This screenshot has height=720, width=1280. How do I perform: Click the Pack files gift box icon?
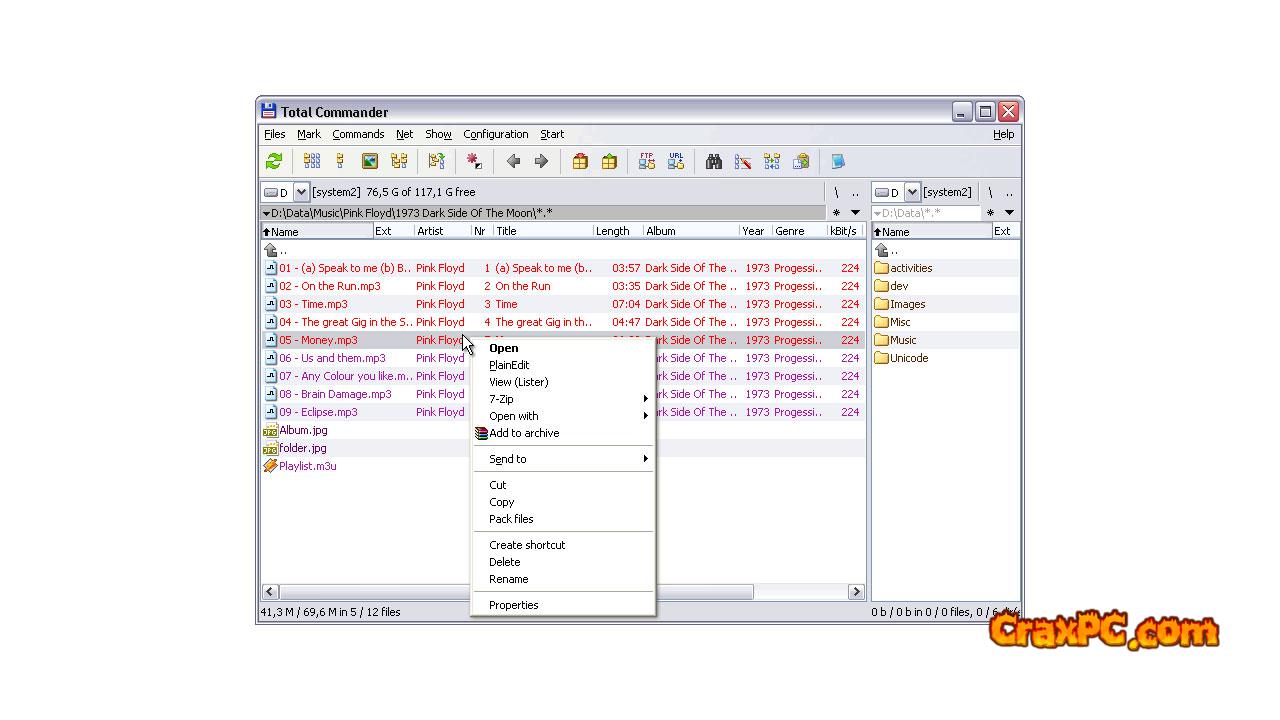(580, 161)
